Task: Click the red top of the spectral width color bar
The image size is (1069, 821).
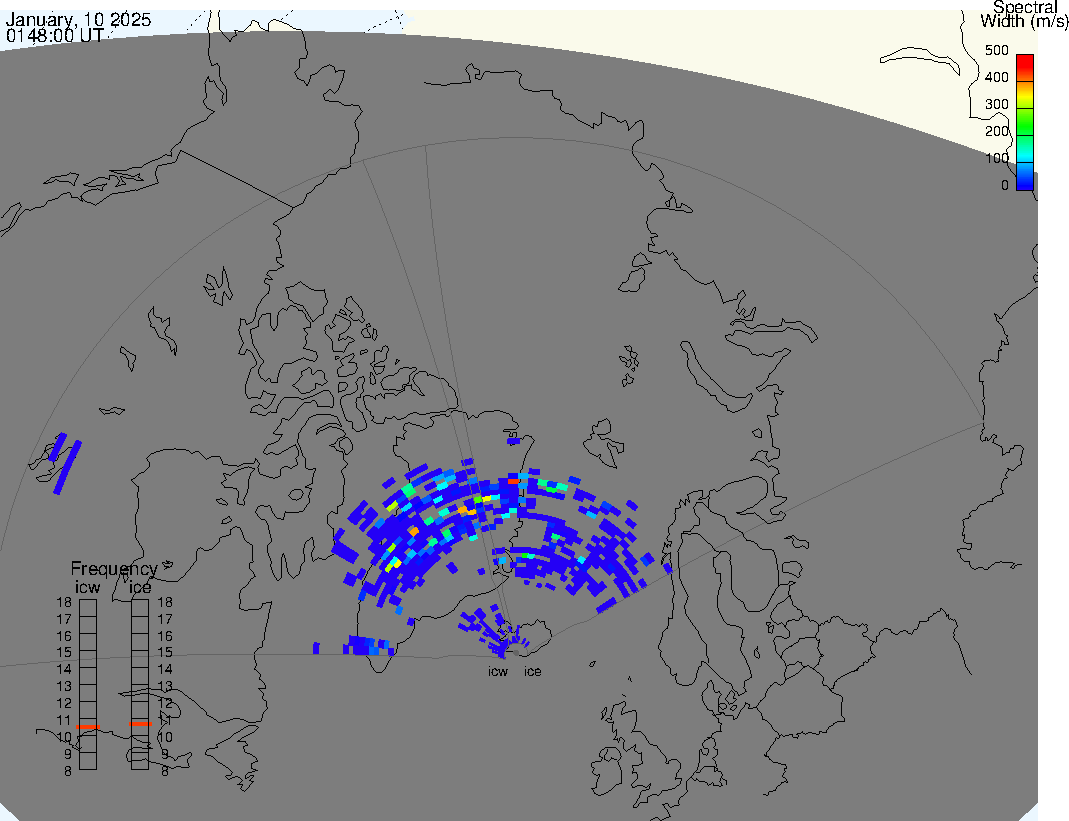Action: 1025,66
